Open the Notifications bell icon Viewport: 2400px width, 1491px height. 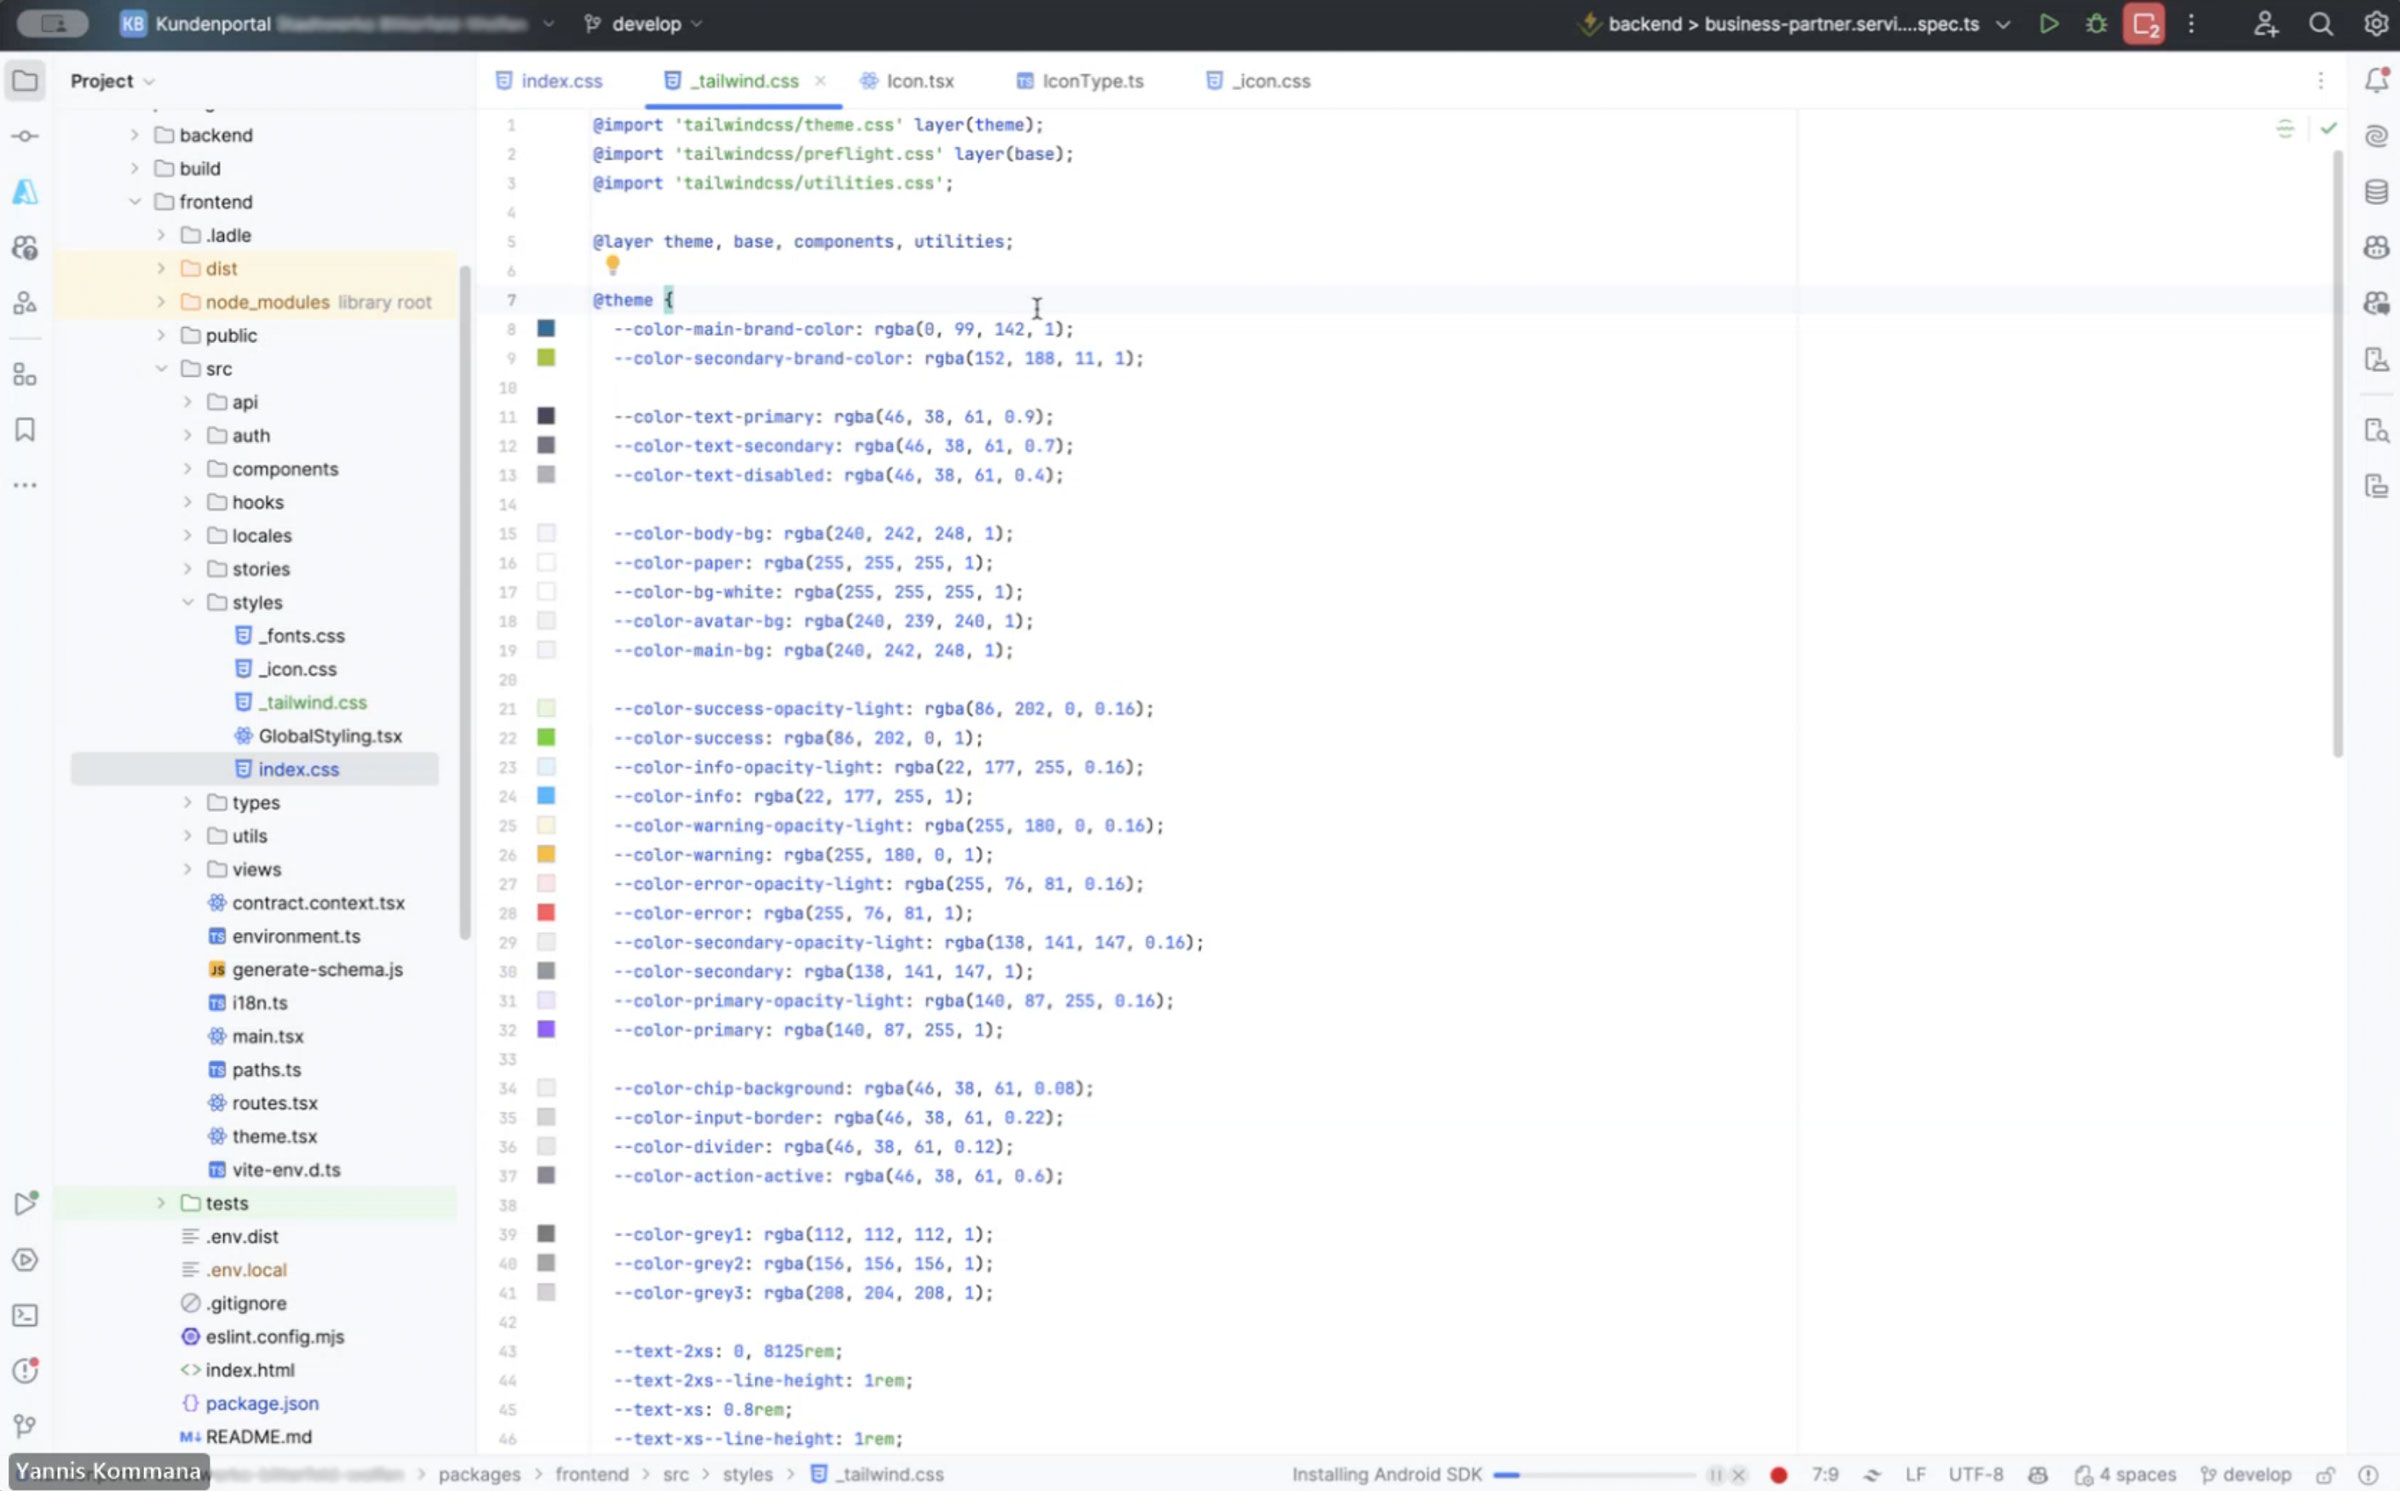2376,81
